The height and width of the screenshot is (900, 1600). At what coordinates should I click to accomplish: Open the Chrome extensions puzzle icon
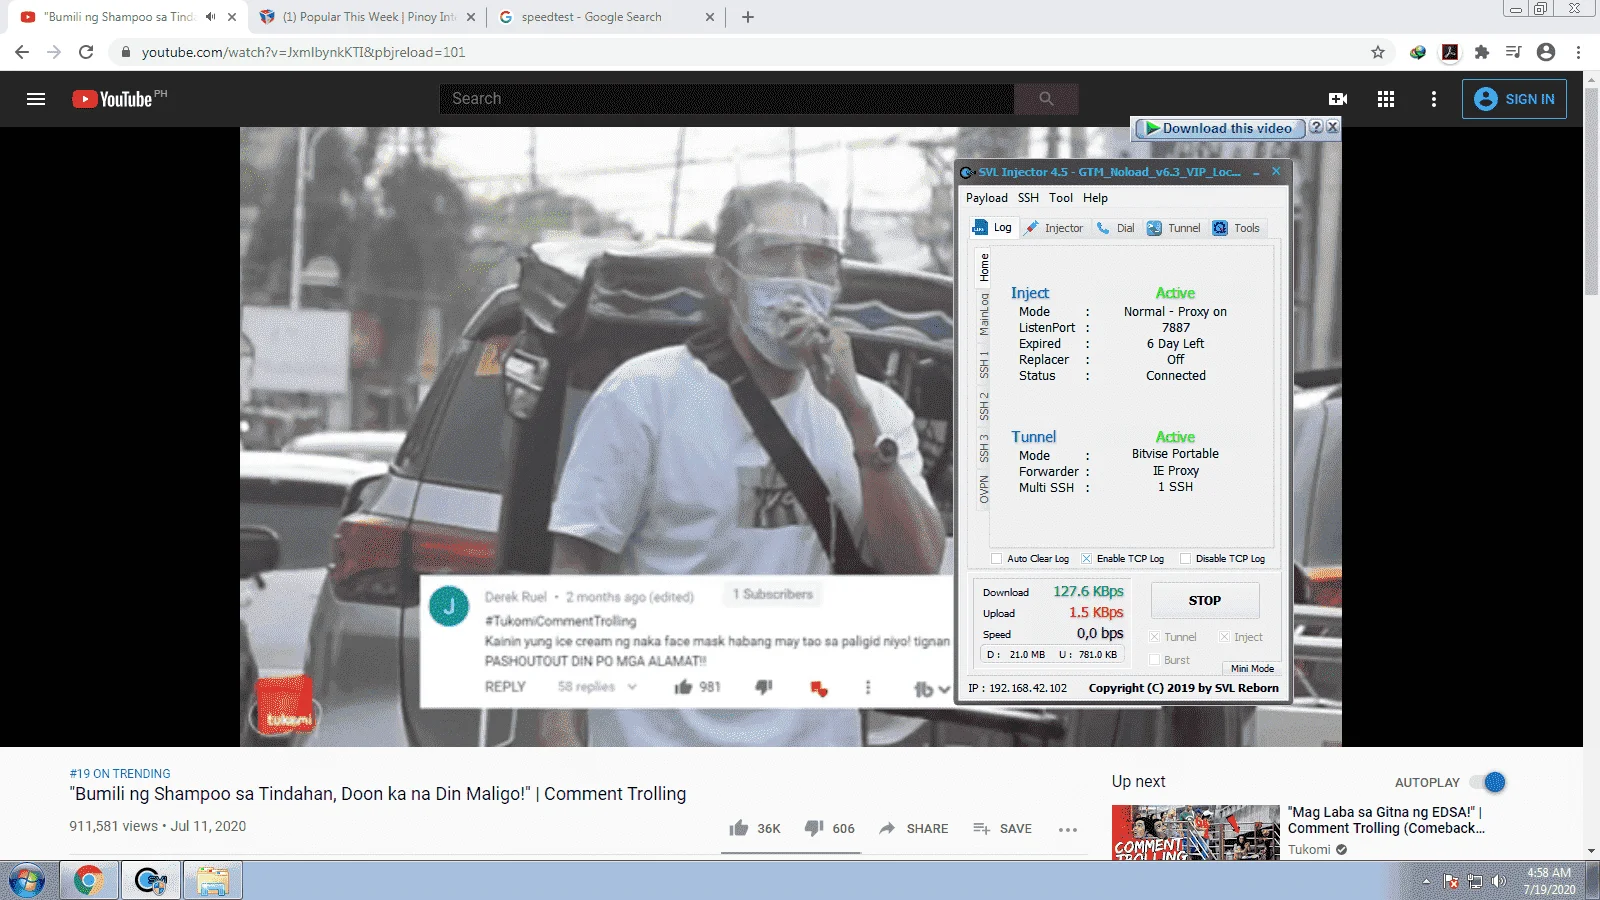(x=1482, y=52)
